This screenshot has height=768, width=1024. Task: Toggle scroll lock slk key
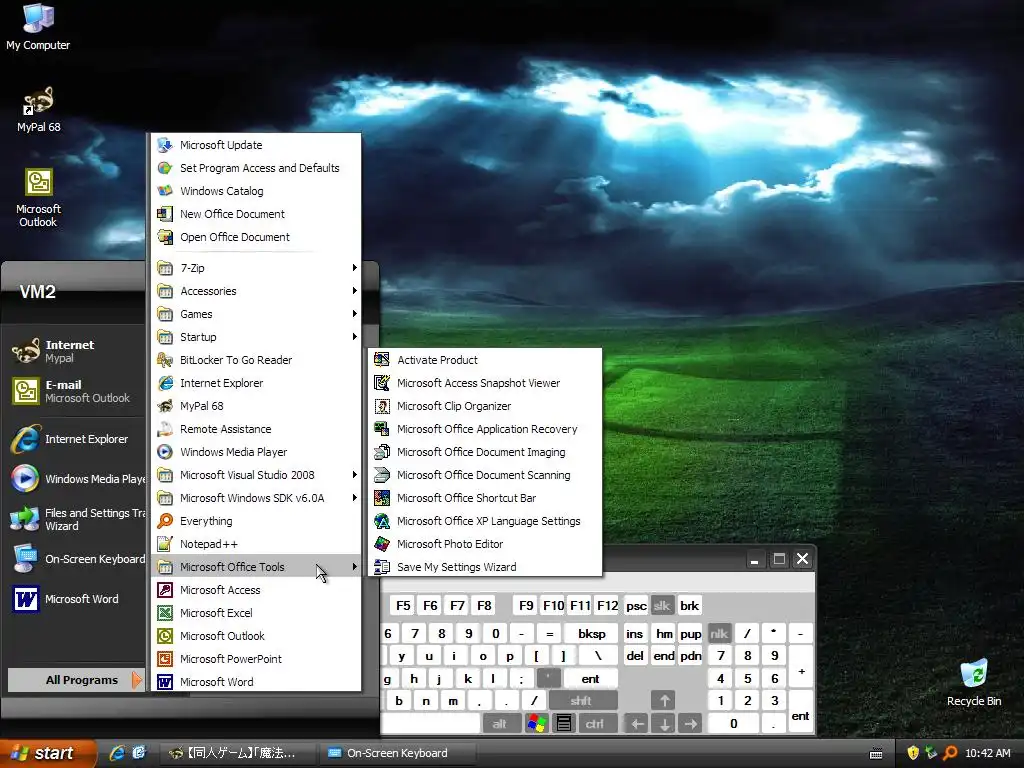(662, 605)
